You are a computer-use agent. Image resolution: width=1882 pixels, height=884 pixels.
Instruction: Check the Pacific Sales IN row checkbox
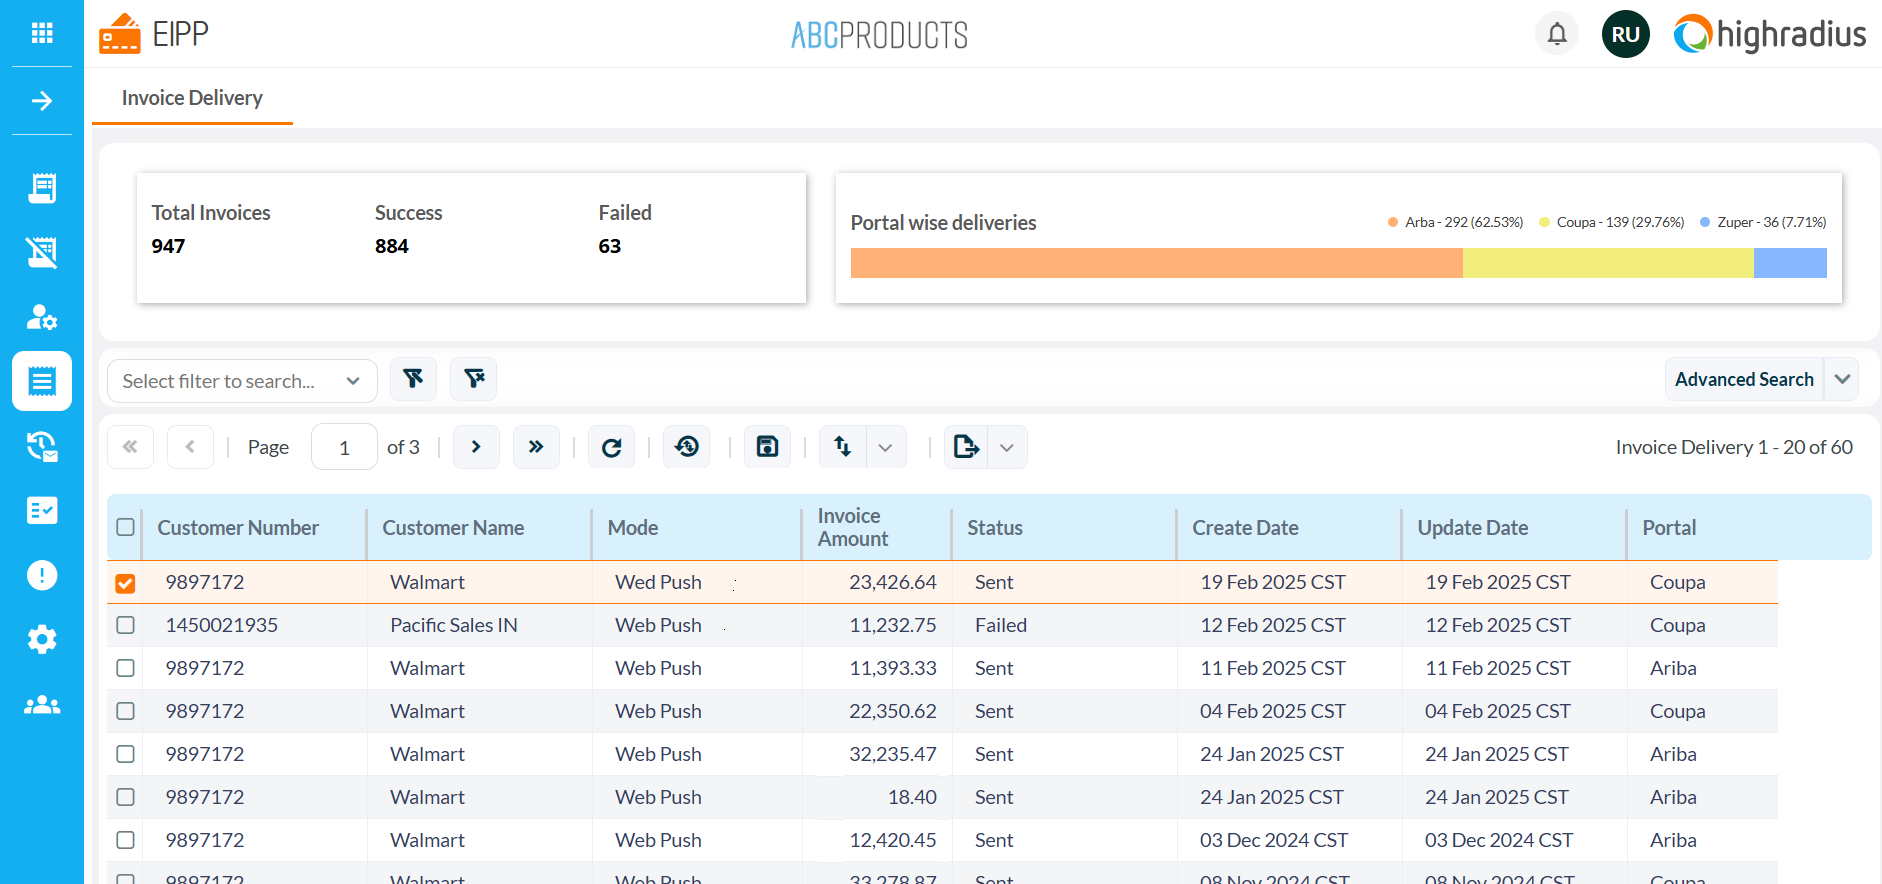pyautogui.click(x=125, y=625)
